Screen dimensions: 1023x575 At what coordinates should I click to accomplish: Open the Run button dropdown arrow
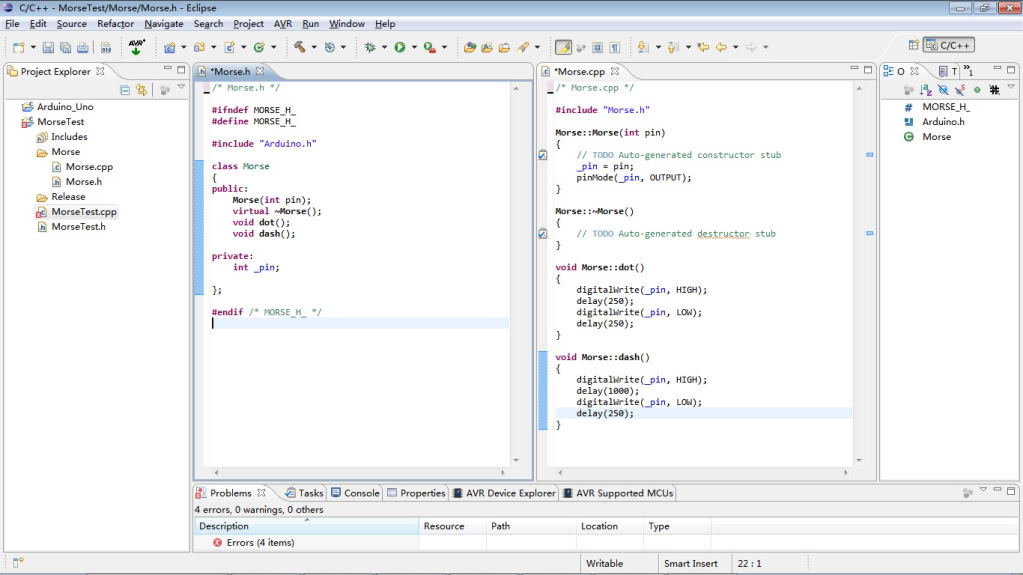click(x=413, y=47)
